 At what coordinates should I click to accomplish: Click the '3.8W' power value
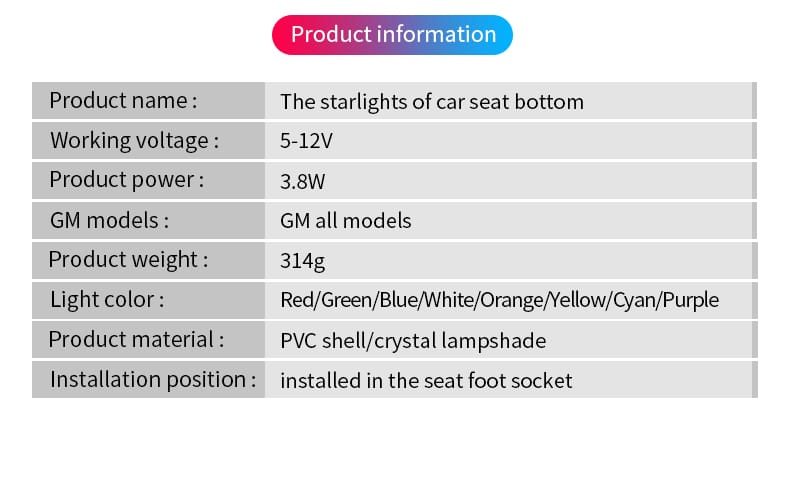[x=303, y=182]
